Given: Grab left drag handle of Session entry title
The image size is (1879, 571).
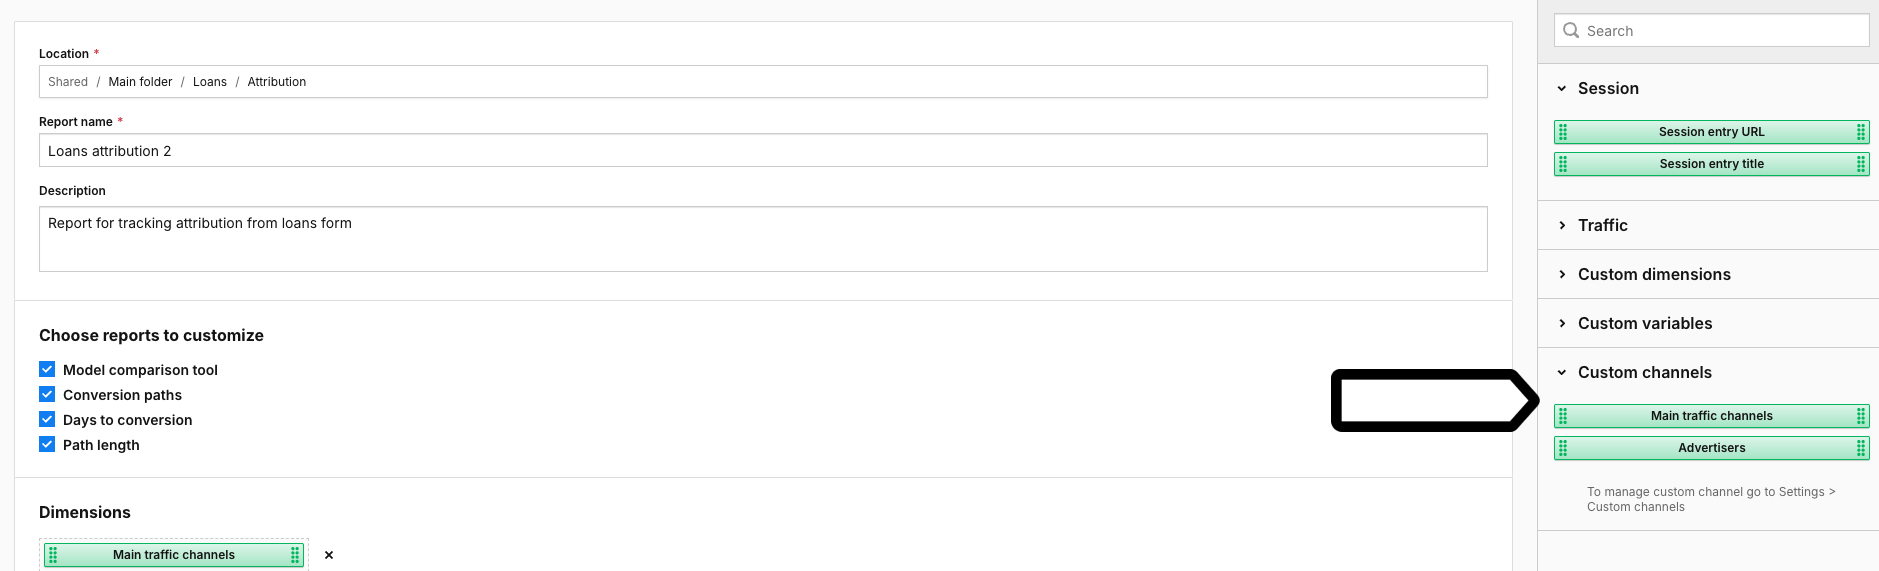Looking at the screenshot, I should pyautogui.click(x=1563, y=164).
